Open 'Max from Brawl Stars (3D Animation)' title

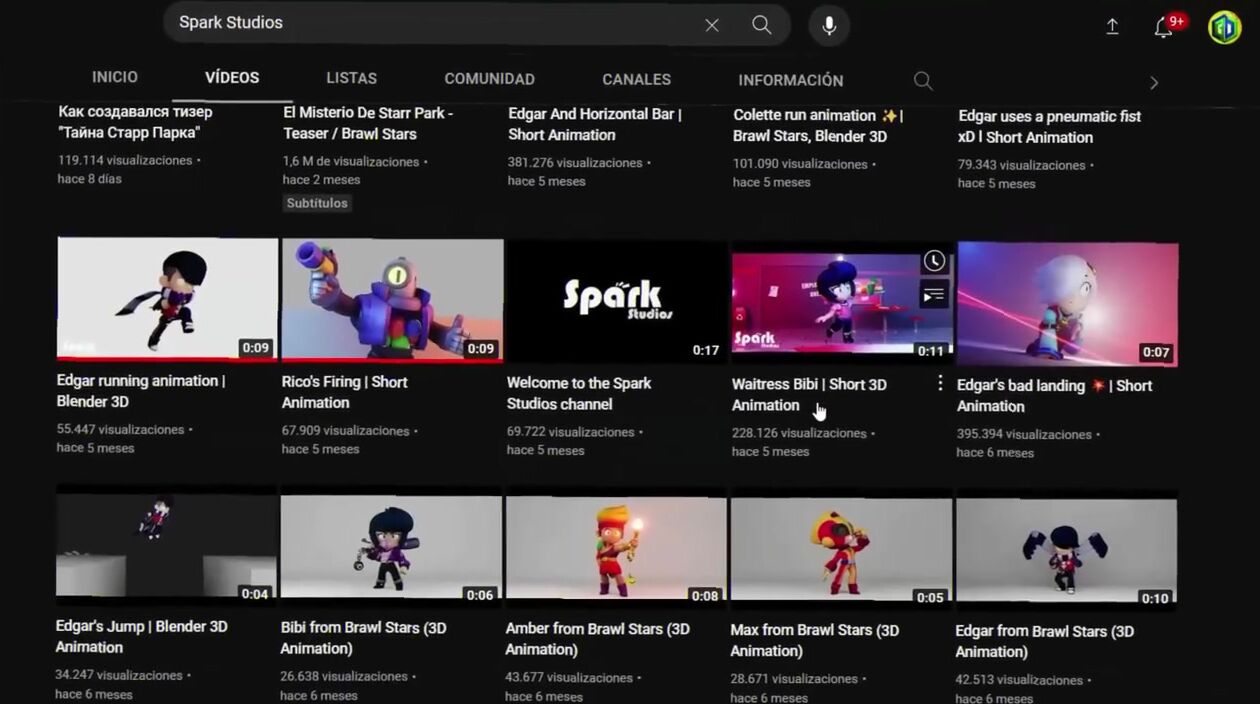pos(815,640)
